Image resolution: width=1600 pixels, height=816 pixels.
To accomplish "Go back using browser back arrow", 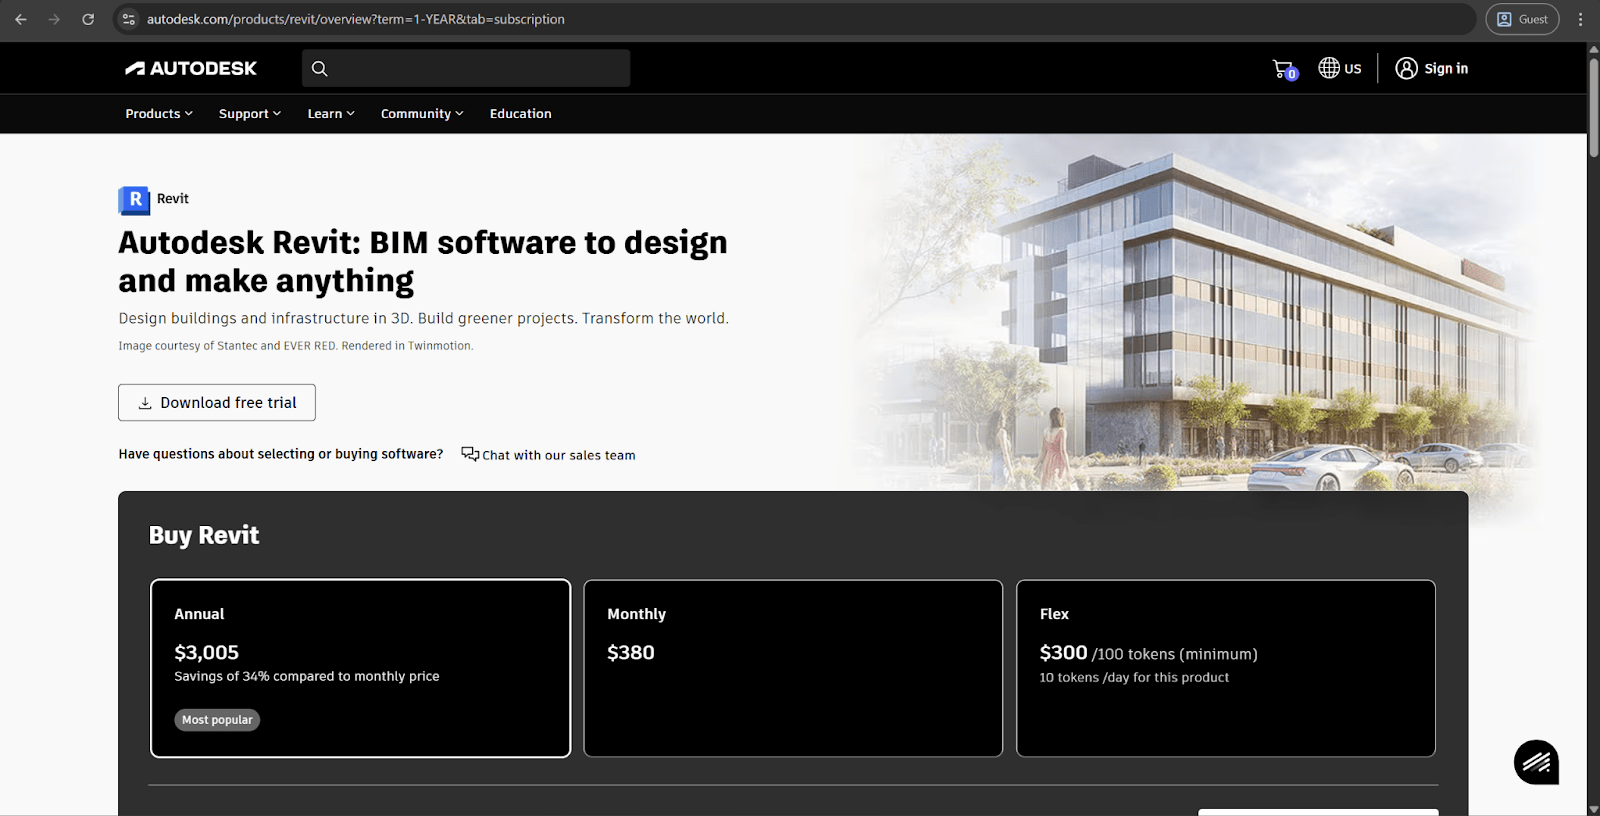I will pyautogui.click(x=21, y=19).
